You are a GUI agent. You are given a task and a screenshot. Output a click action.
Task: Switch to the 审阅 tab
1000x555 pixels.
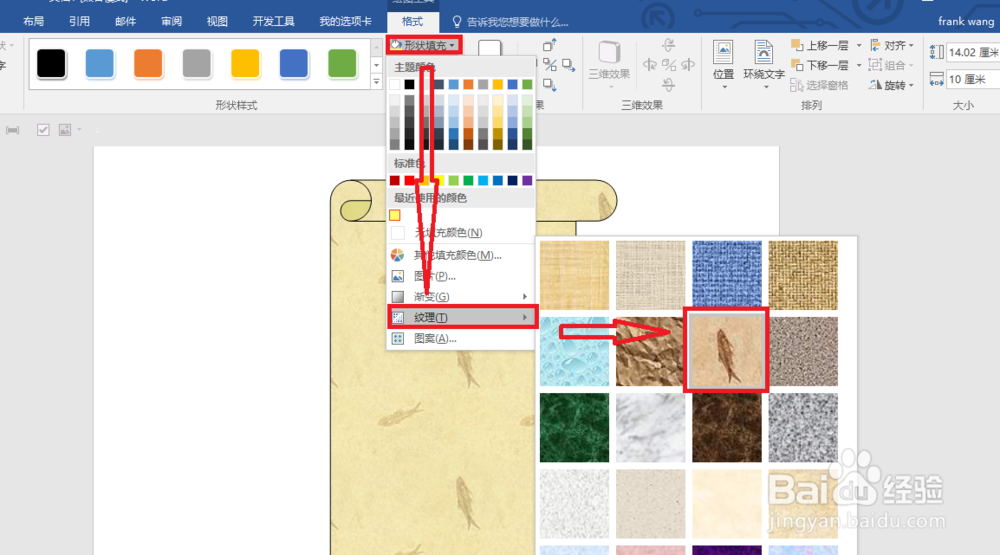(x=171, y=22)
